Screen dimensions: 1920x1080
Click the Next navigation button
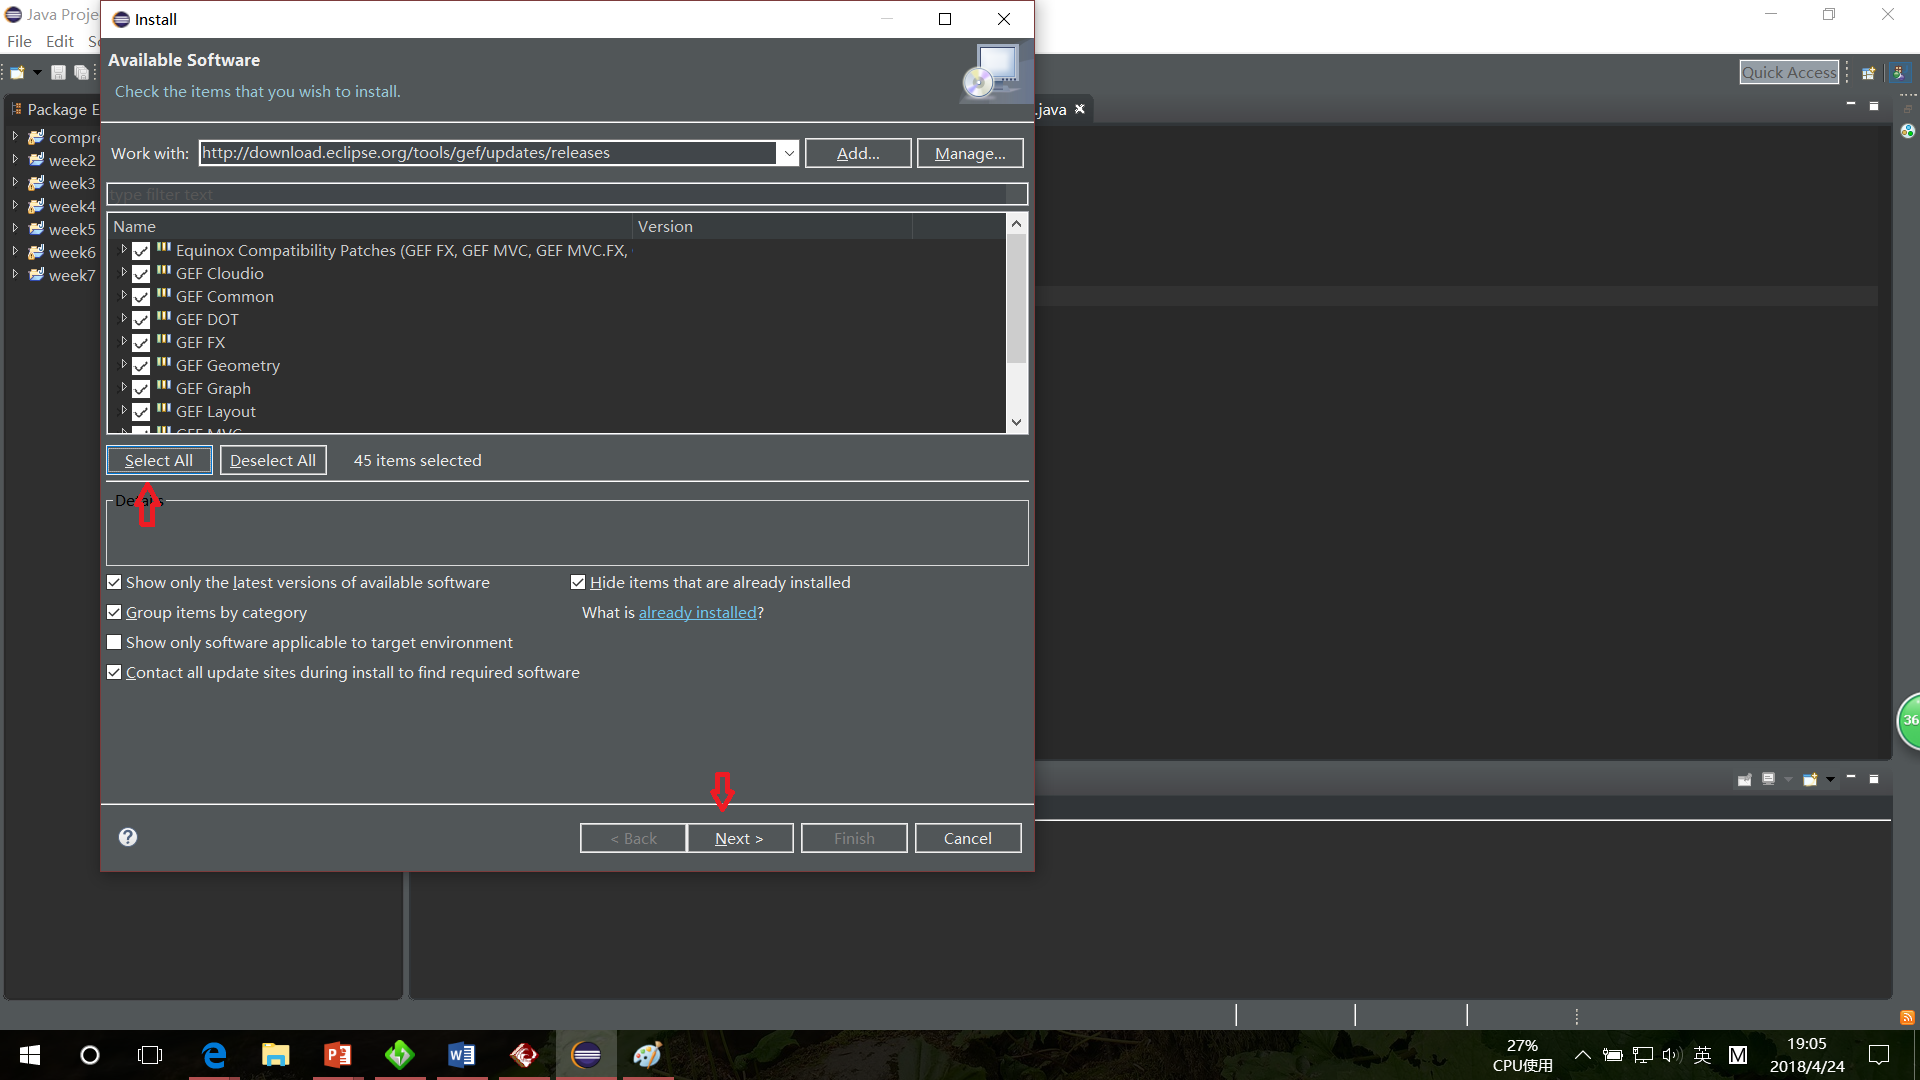click(740, 837)
